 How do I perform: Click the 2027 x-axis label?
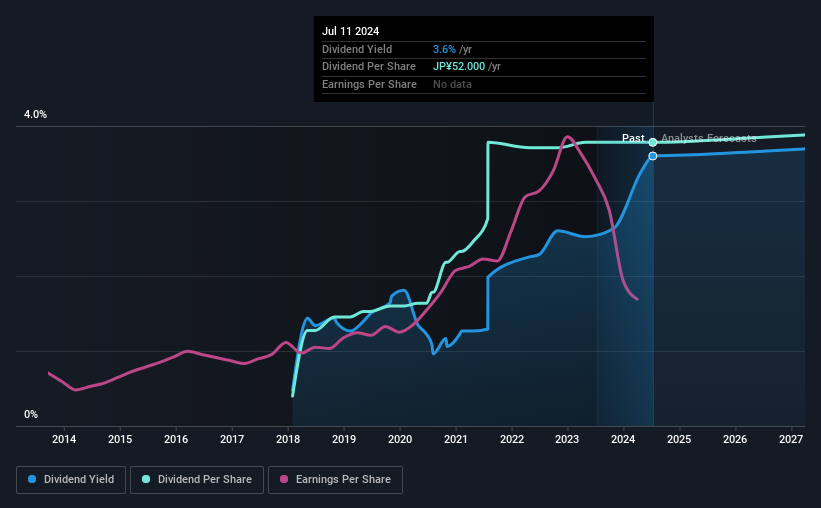point(791,439)
